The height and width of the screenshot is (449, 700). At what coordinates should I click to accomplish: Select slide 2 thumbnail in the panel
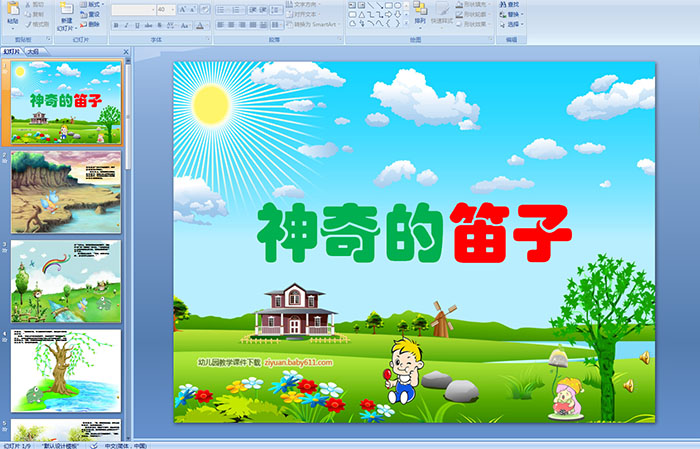coord(66,192)
